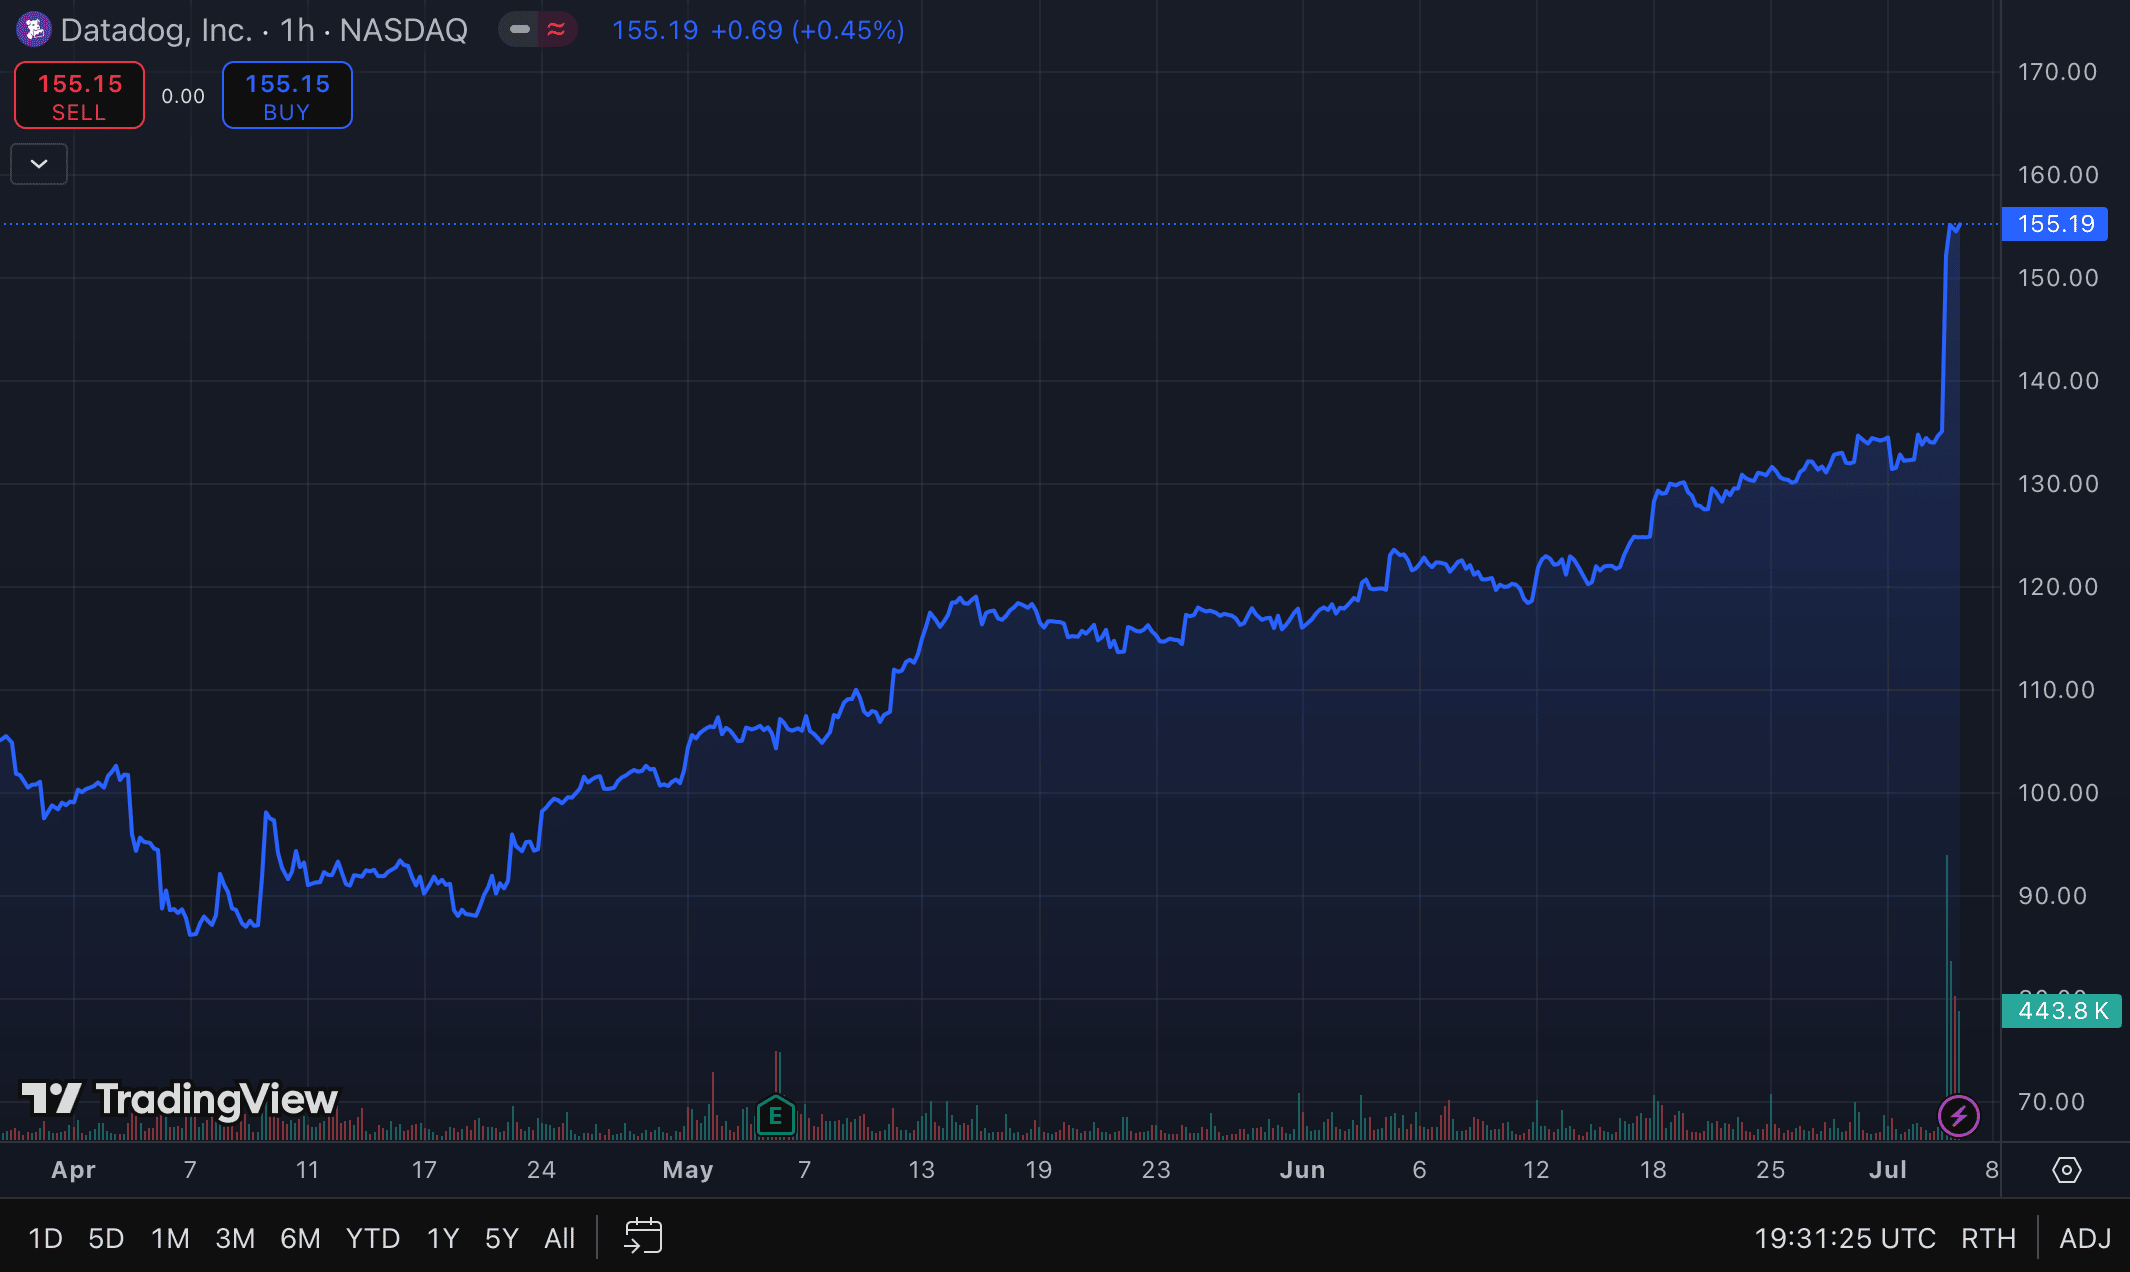Click the NASDAQ exchange label
This screenshot has height=1272, width=2130.
pyautogui.click(x=403, y=30)
